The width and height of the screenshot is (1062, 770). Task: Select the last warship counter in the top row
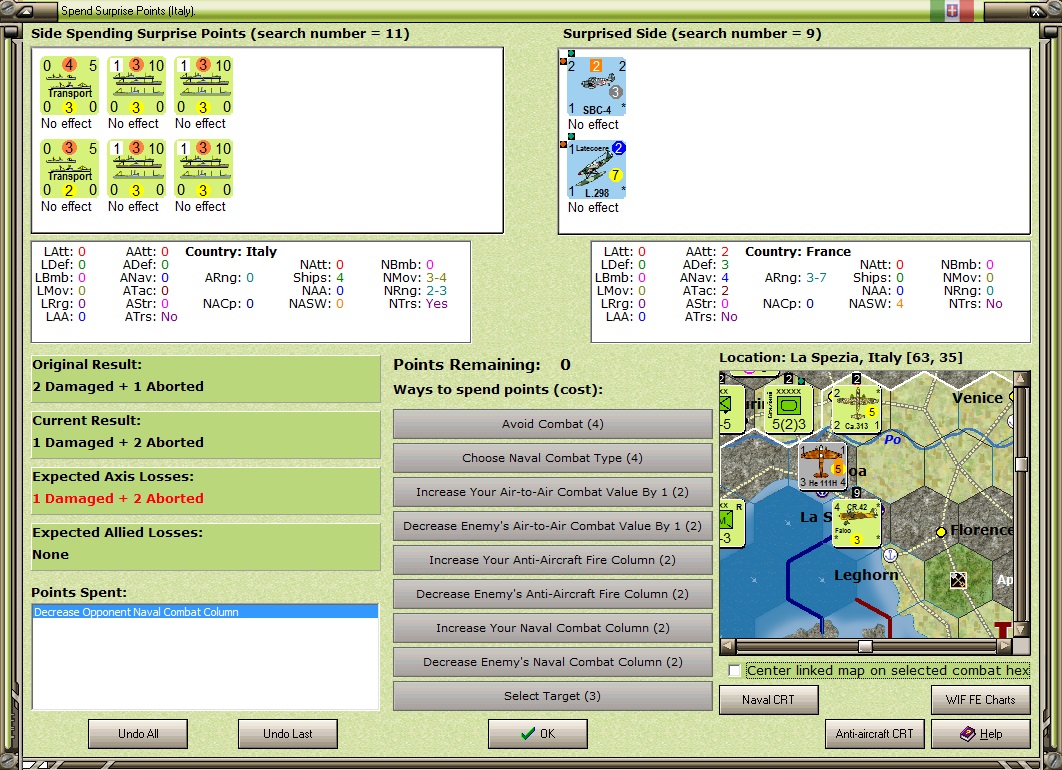coord(204,86)
